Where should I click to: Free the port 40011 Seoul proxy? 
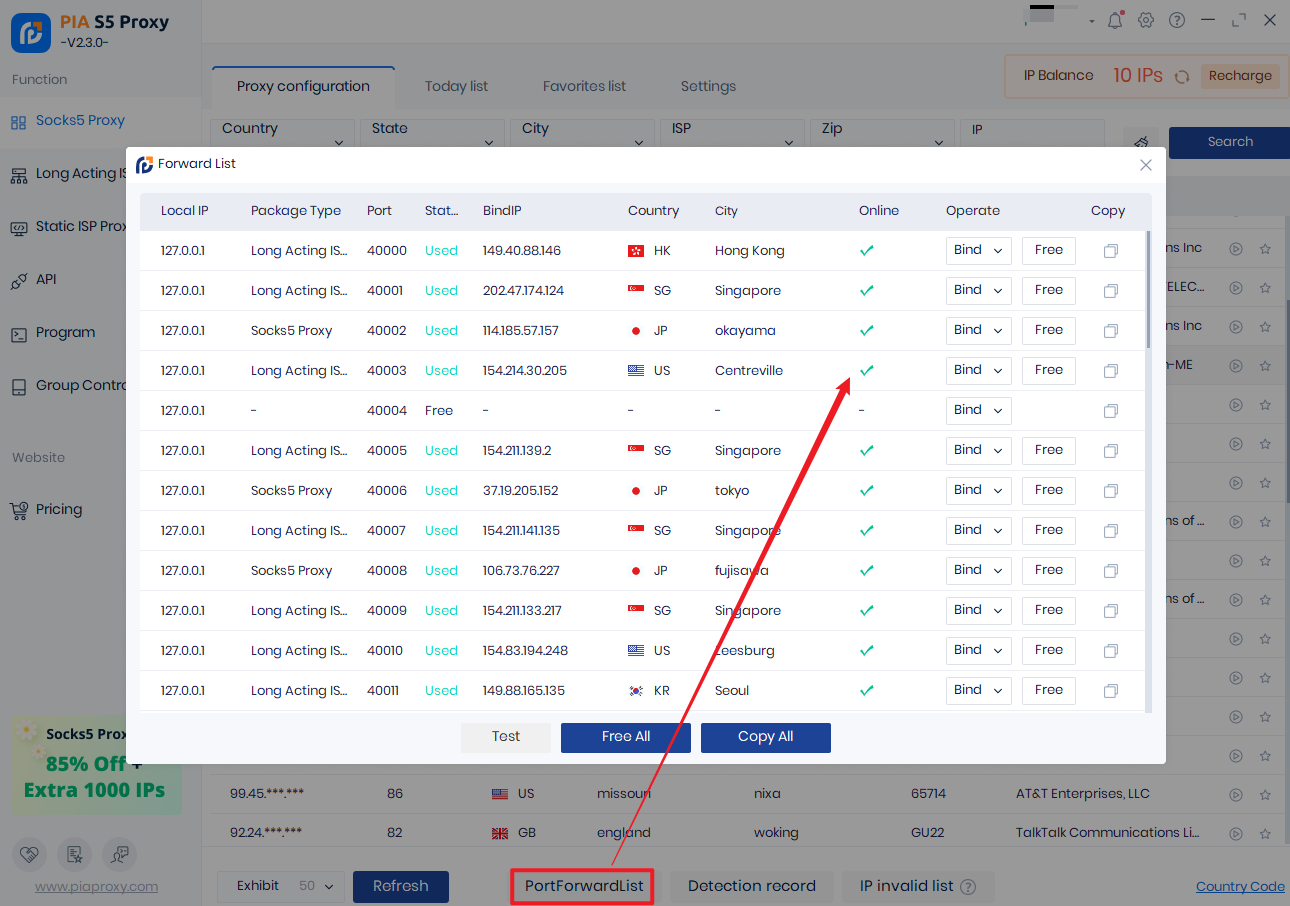pos(1048,690)
